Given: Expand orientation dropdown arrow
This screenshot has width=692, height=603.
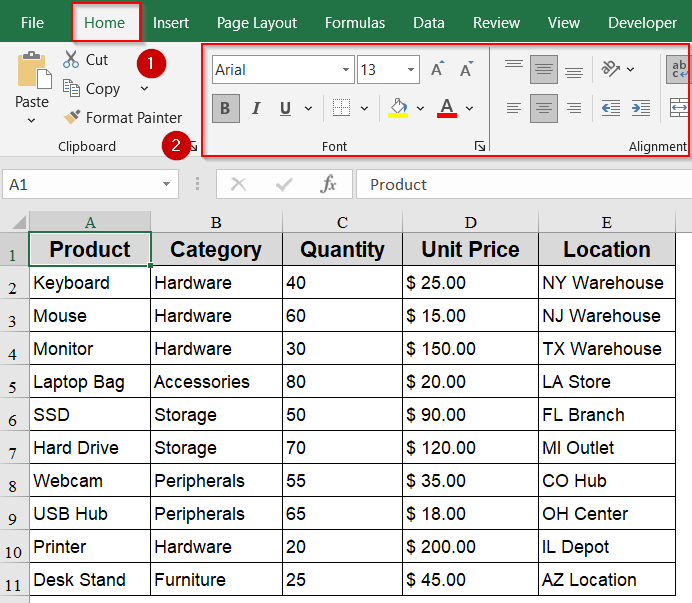Looking at the screenshot, I should click(x=630, y=69).
